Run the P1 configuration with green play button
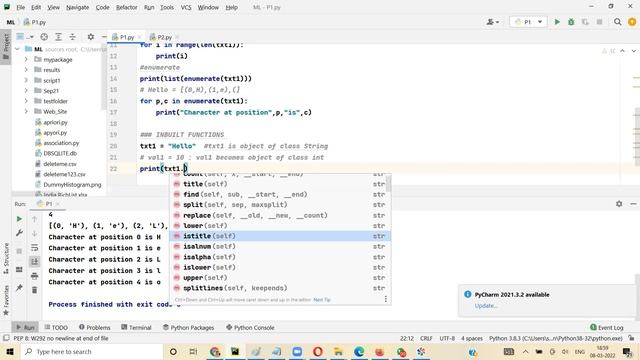Image resolution: width=640 pixels, height=360 pixels. click(557, 22)
